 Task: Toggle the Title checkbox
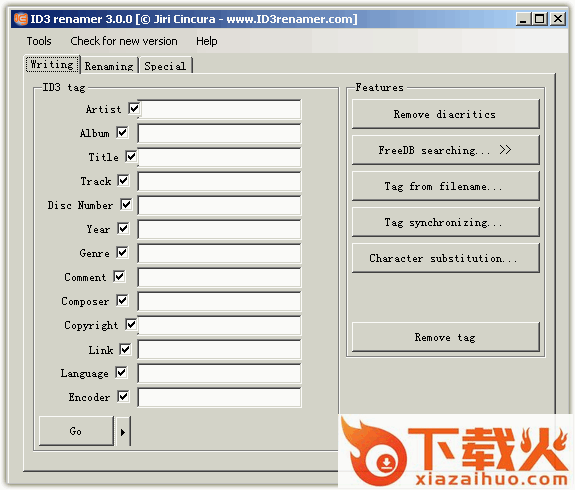coord(131,157)
